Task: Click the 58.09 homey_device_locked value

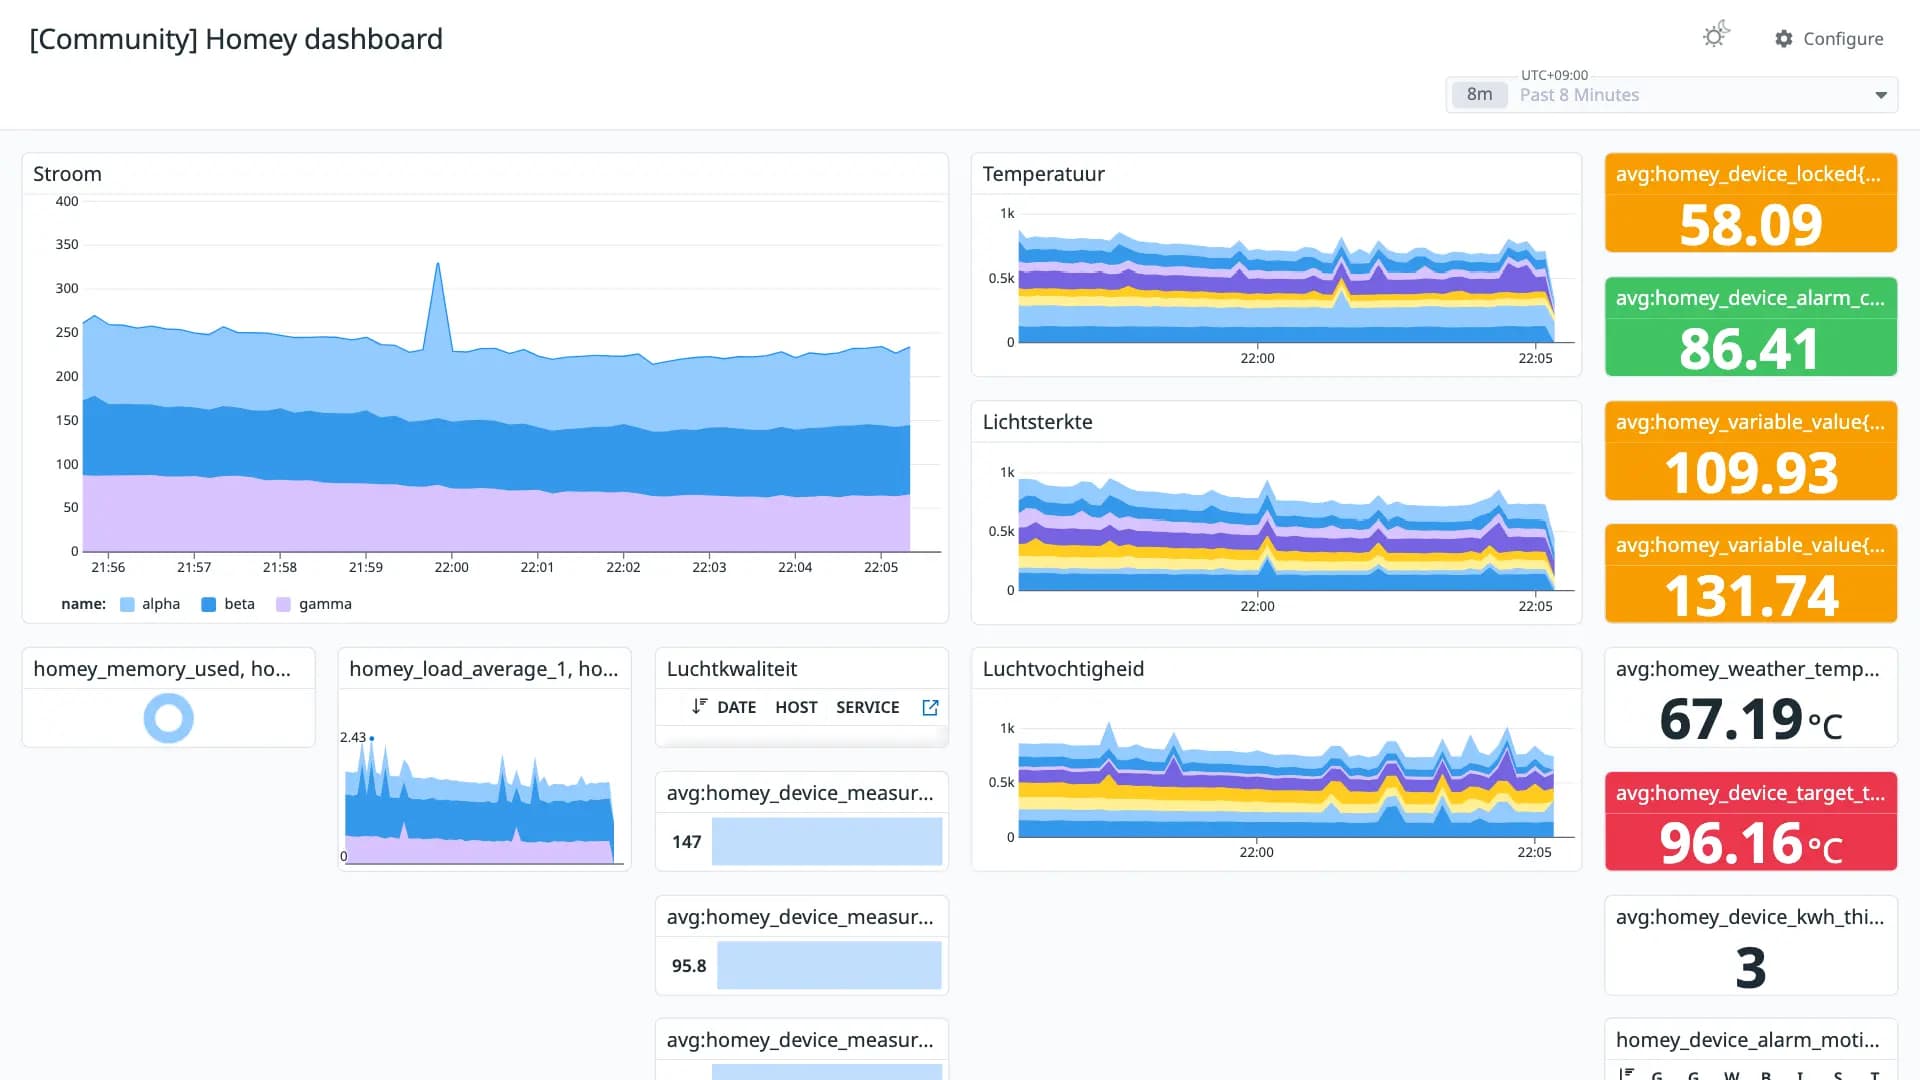Action: 1751,225
